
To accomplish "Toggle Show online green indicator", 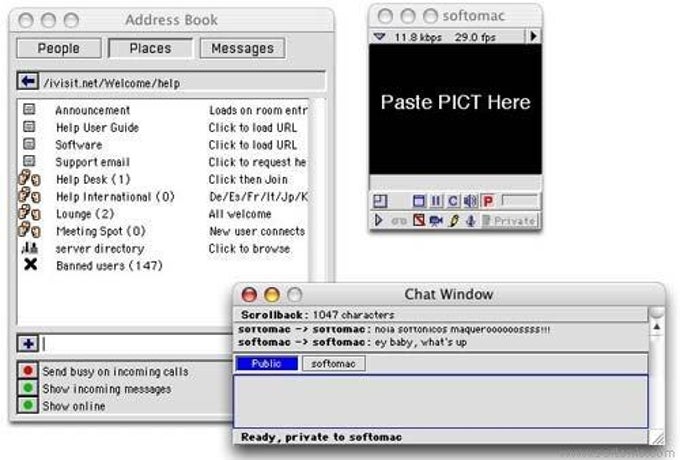I will 28,405.
